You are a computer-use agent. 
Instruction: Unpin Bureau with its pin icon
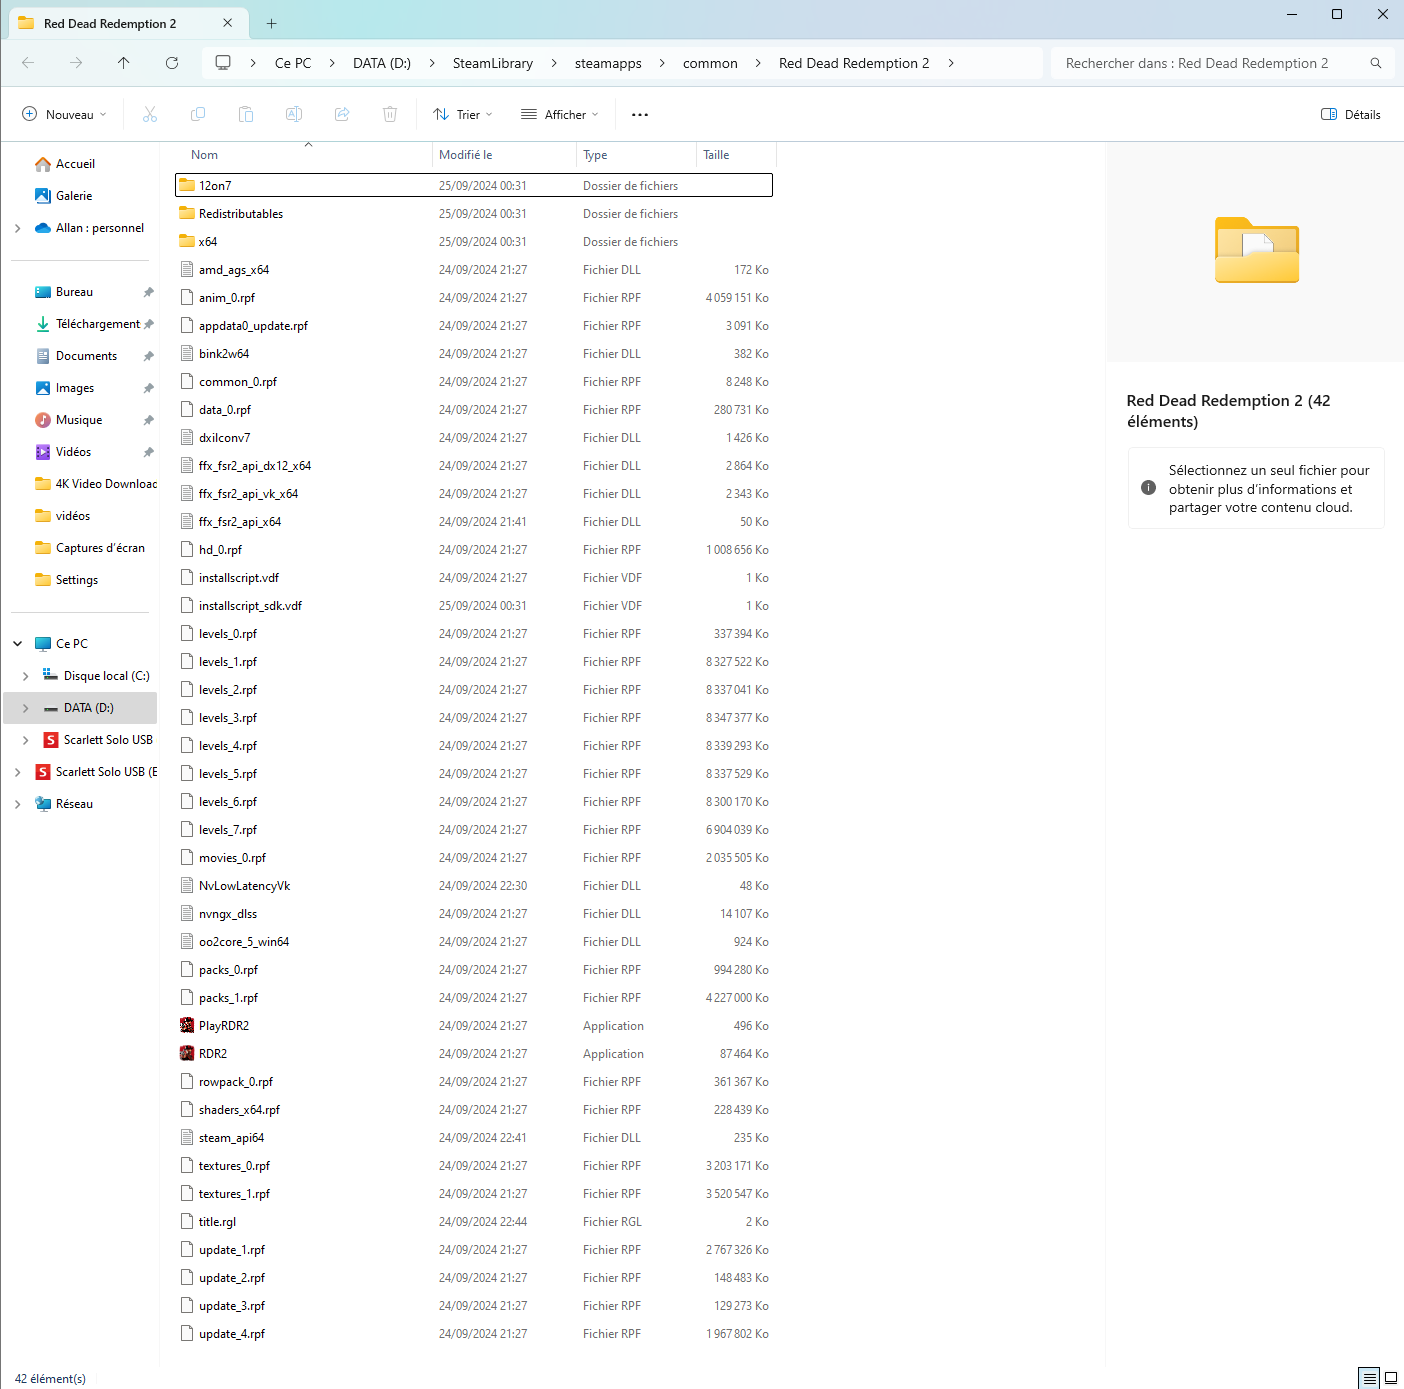pyautogui.click(x=149, y=292)
